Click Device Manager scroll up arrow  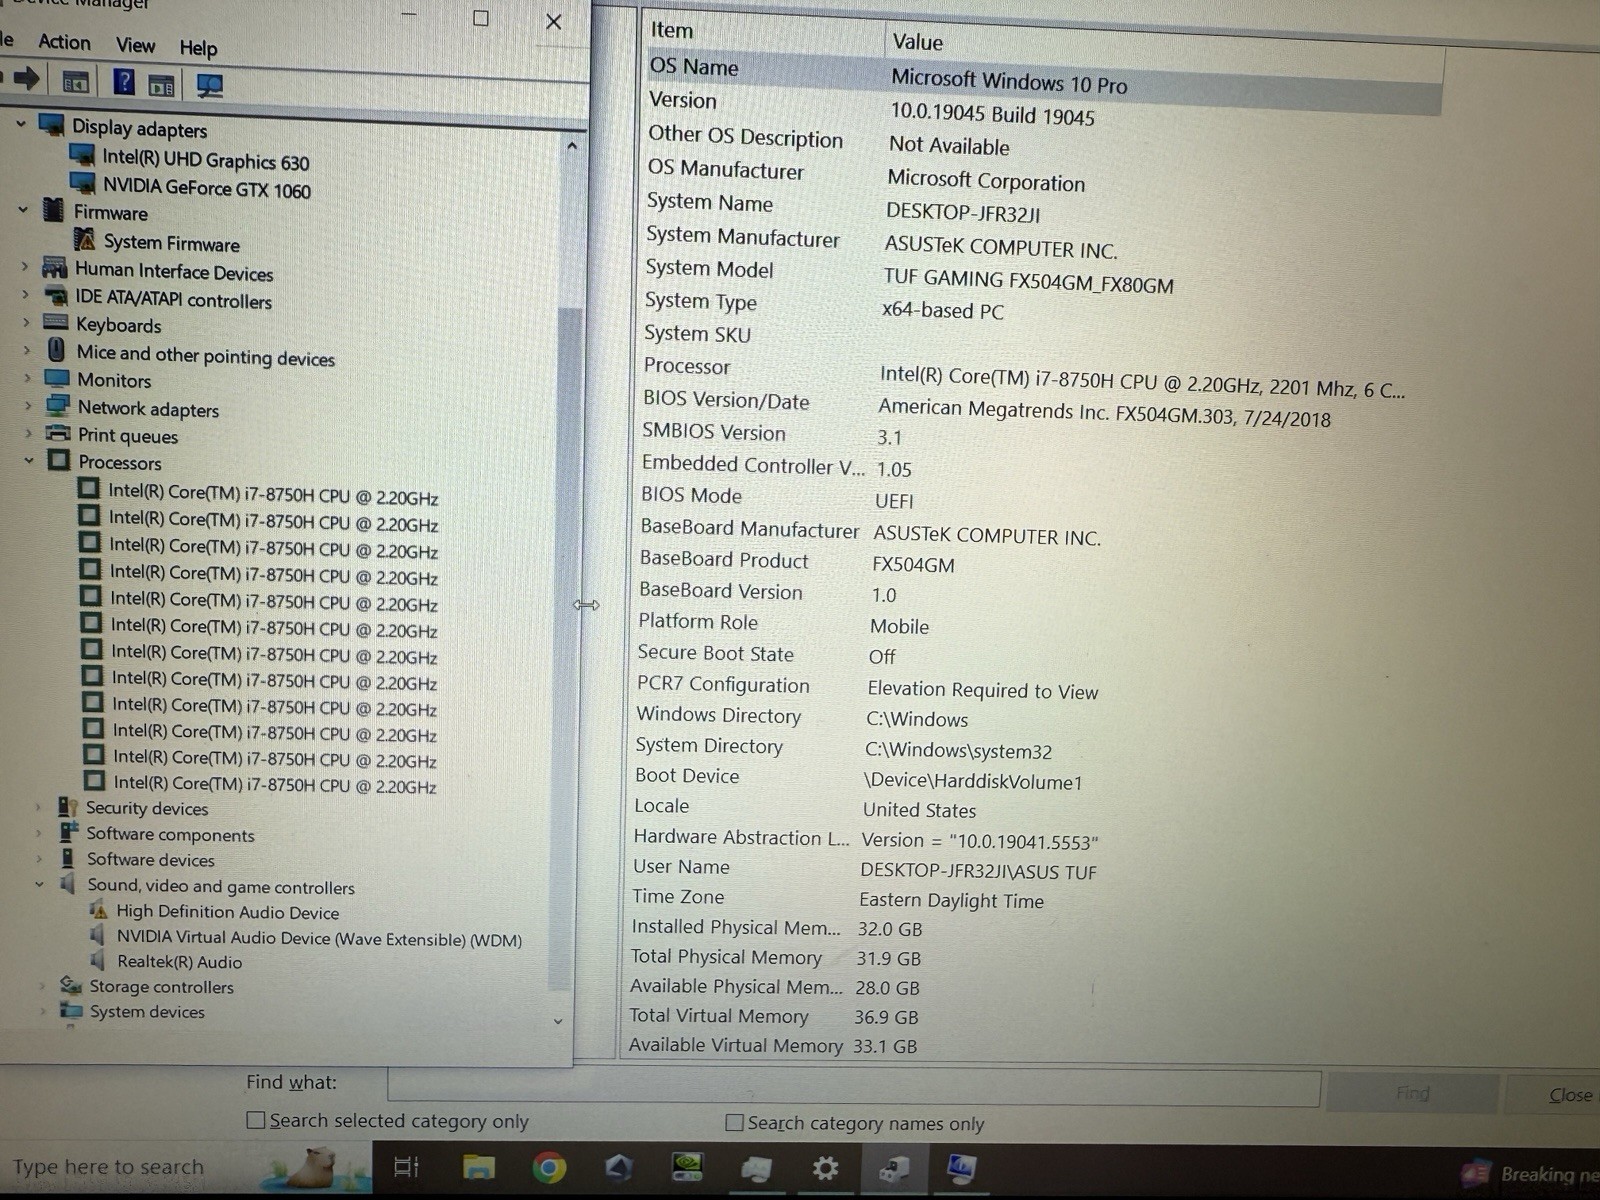point(572,146)
